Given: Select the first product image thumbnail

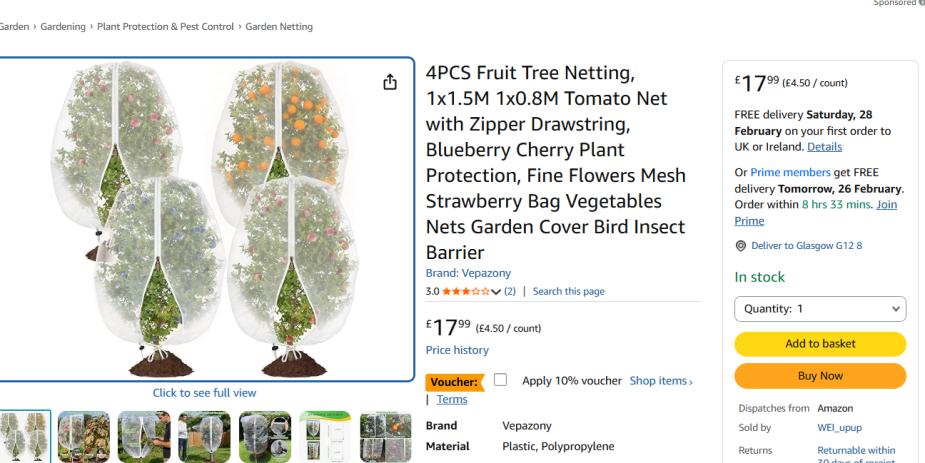Looking at the screenshot, I should point(22,436).
